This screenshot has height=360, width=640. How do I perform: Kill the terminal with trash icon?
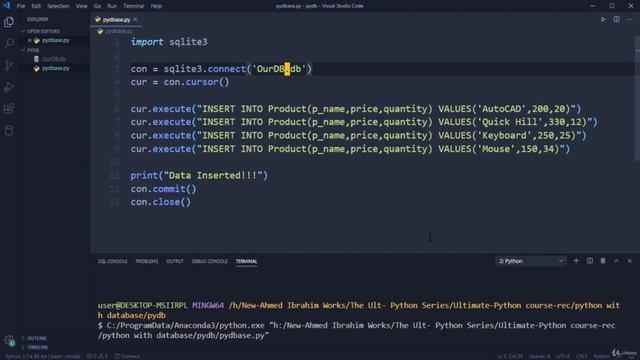(x=603, y=261)
